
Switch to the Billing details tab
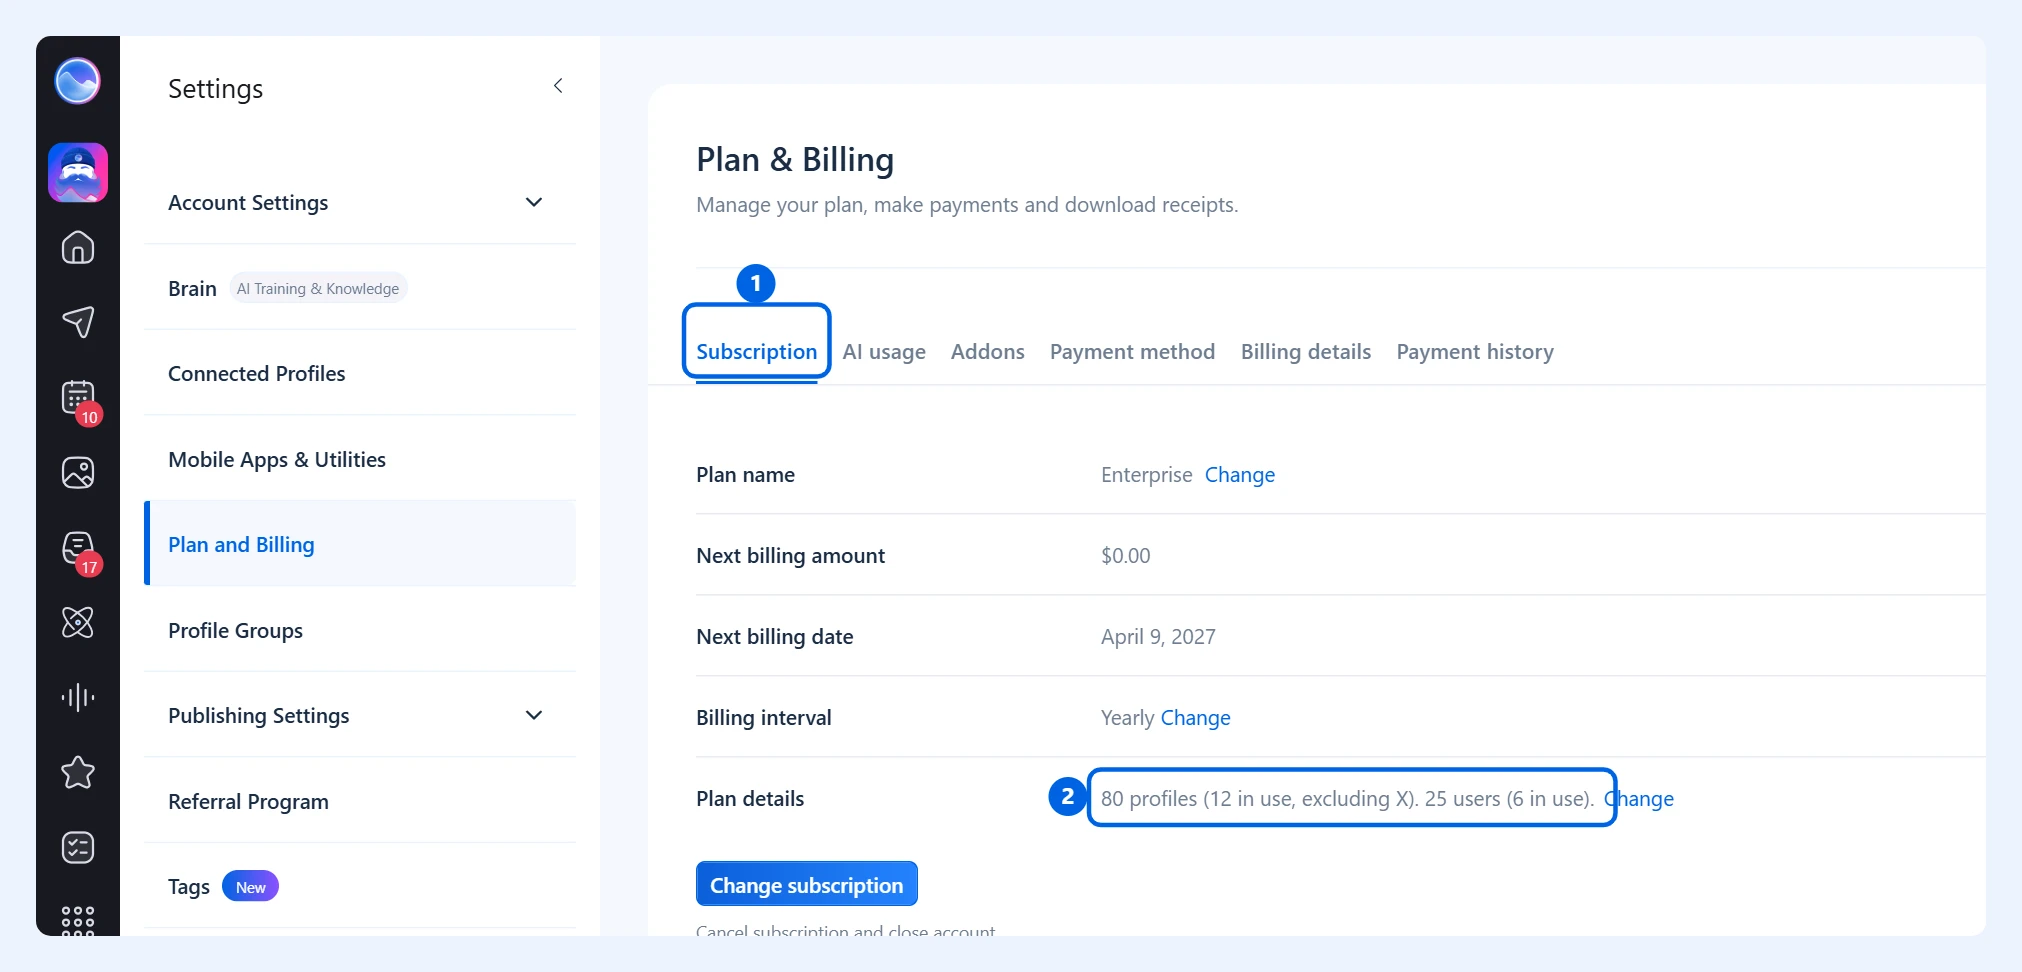[x=1305, y=352]
